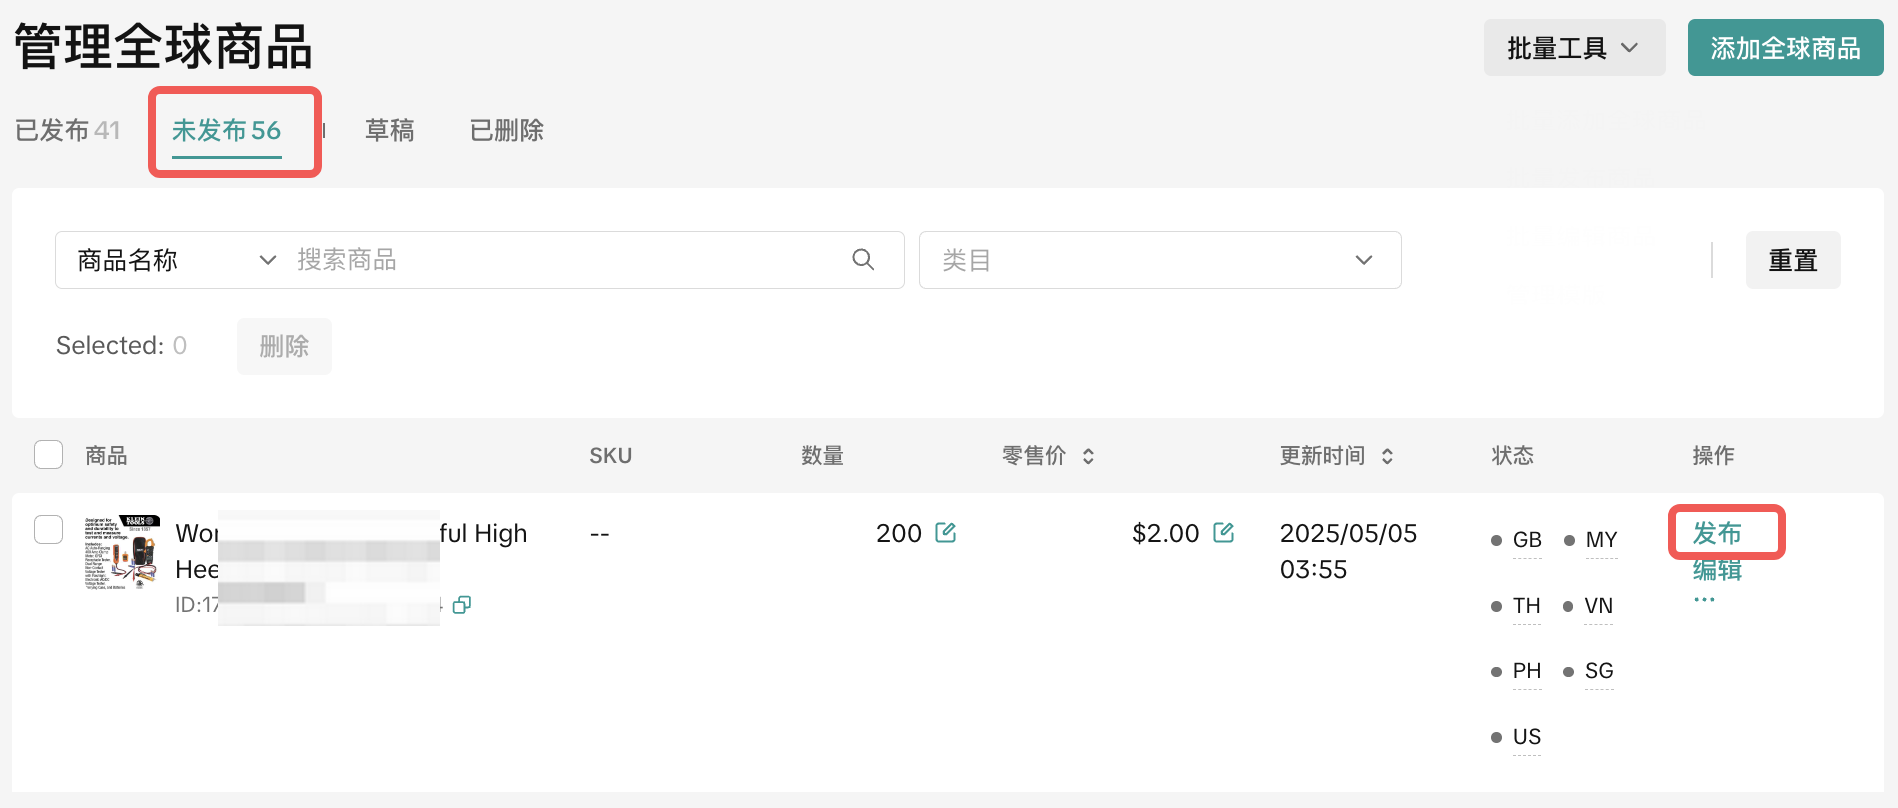This screenshot has width=1898, height=808.
Task: Click the 重置 button
Action: [x=1793, y=260]
